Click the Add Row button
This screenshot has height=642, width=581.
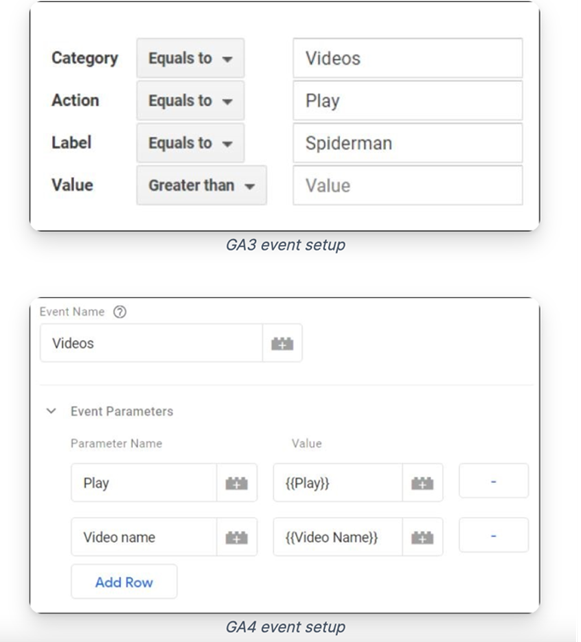pyautogui.click(x=124, y=581)
